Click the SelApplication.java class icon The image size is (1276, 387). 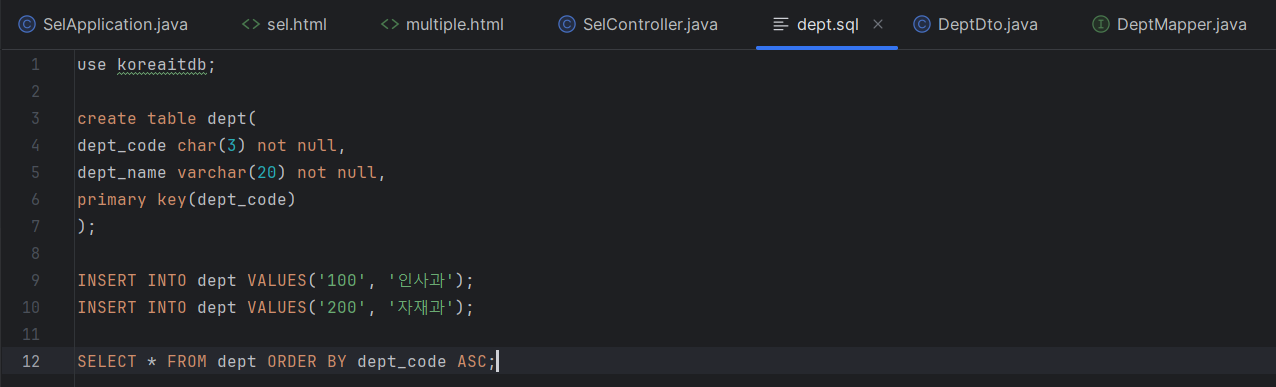click(x=26, y=24)
